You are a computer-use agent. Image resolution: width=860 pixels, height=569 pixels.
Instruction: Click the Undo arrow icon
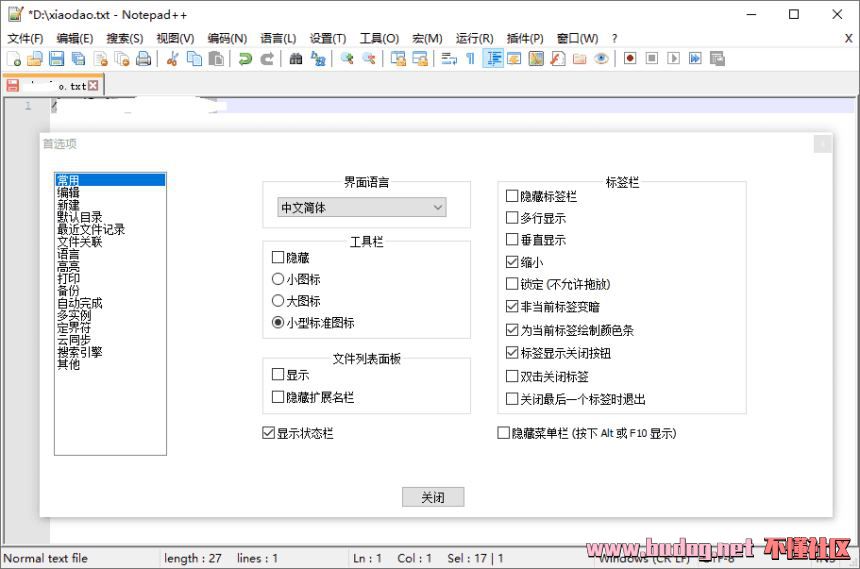click(x=245, y=59)
